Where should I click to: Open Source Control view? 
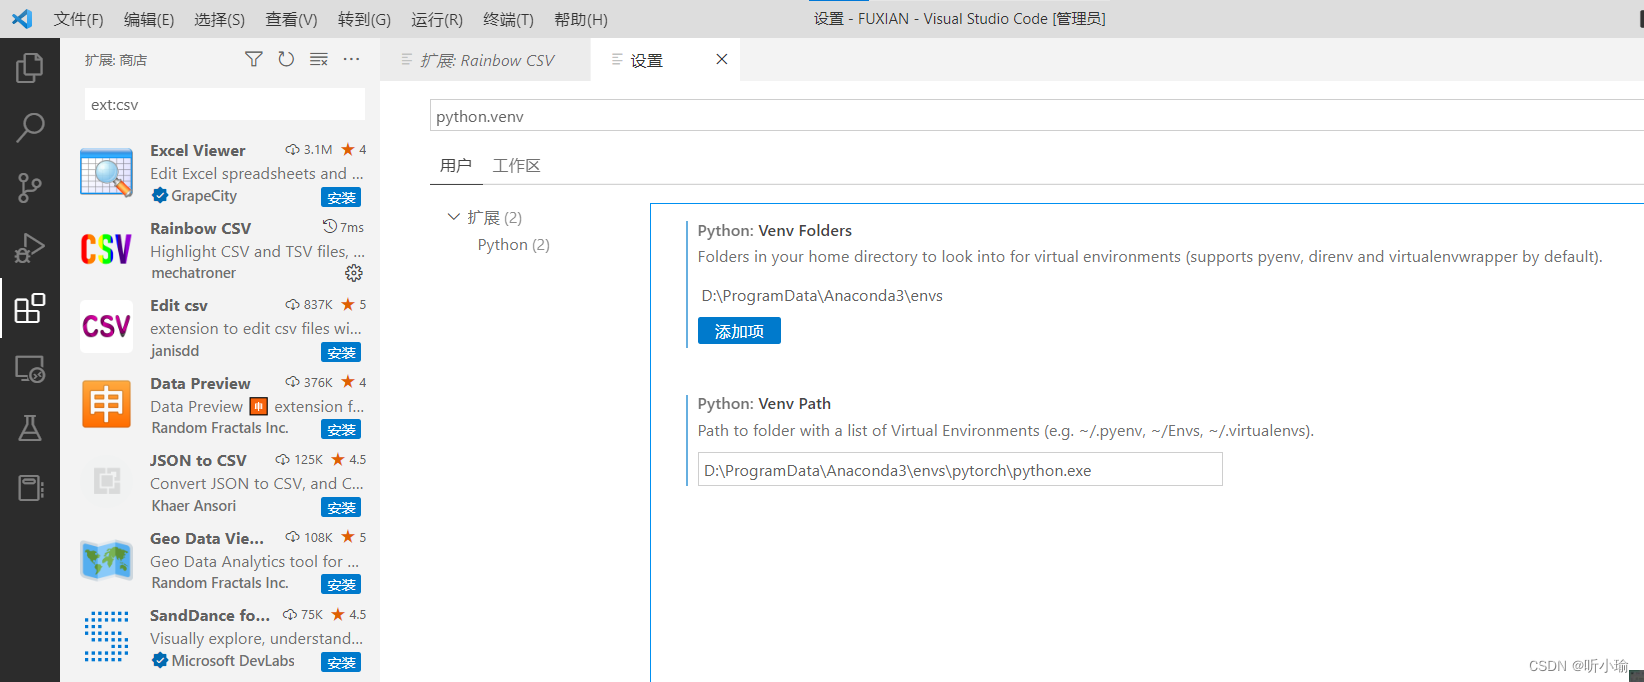(30, 187)
